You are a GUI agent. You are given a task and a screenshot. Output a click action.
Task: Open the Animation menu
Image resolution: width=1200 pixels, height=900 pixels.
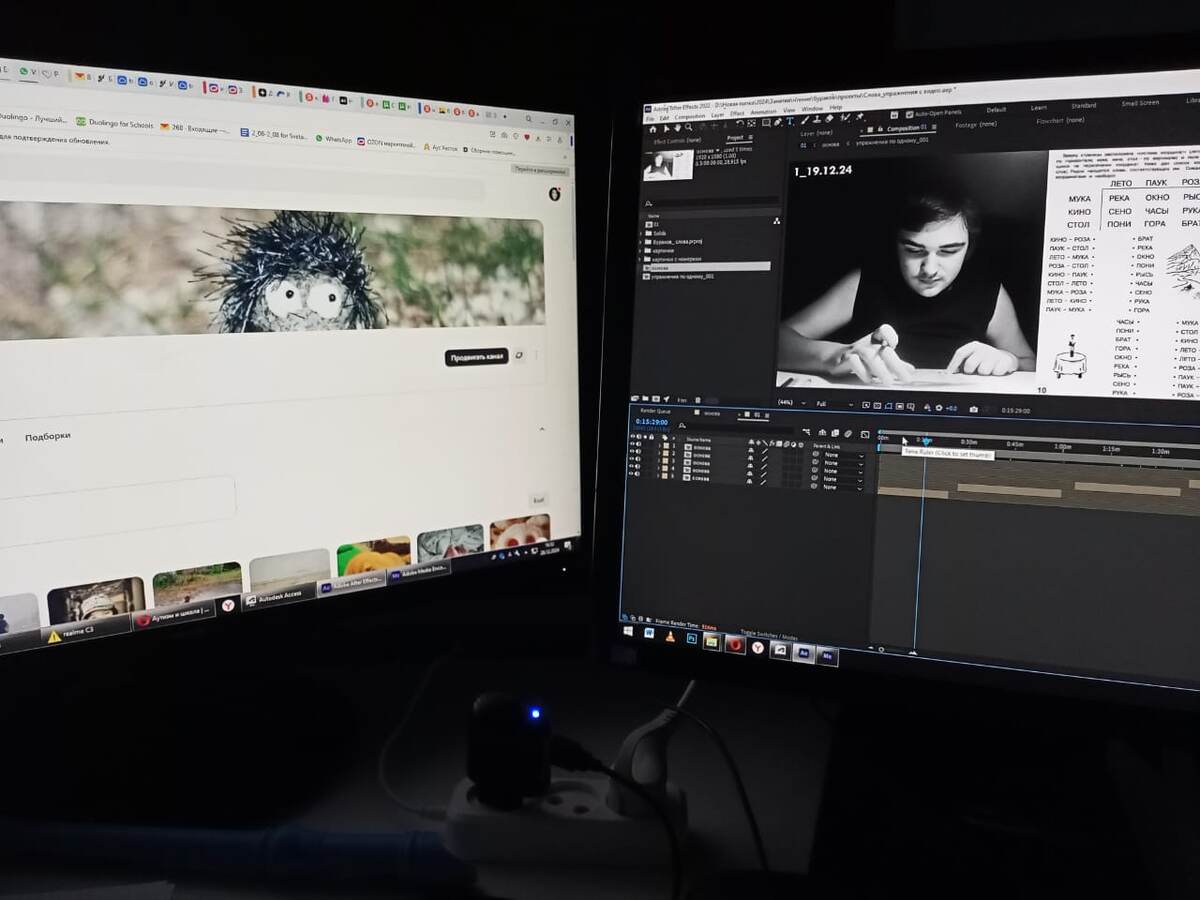pyautogui.click(x=764, y=112)
